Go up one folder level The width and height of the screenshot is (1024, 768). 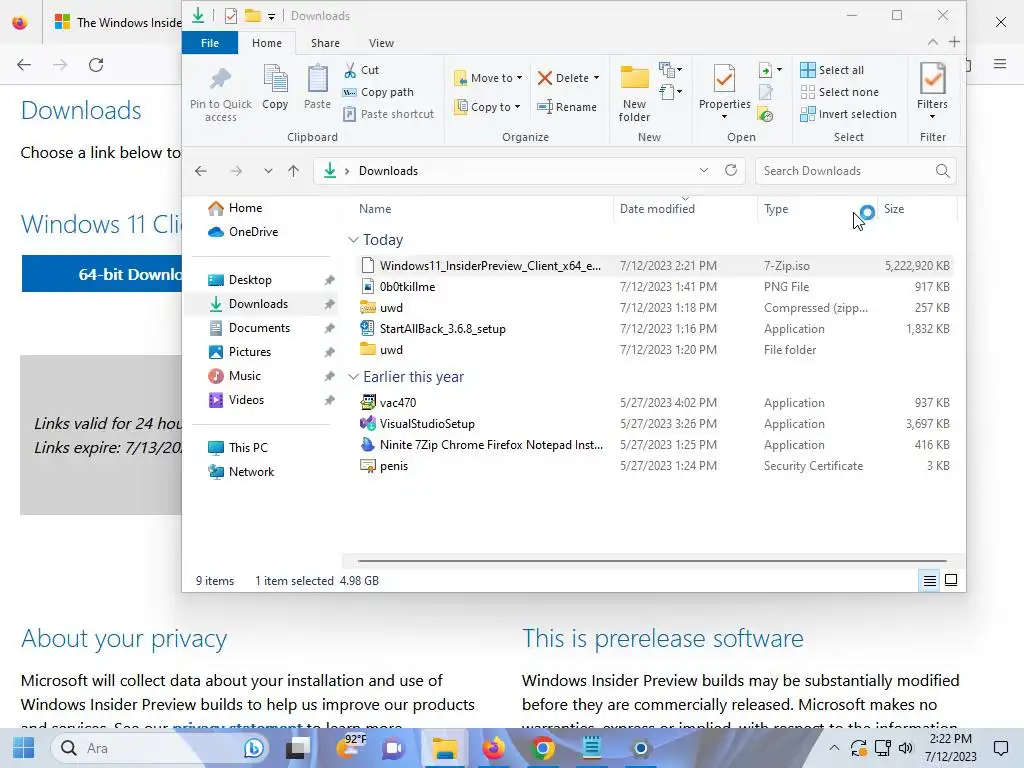(x=293, y=171)
